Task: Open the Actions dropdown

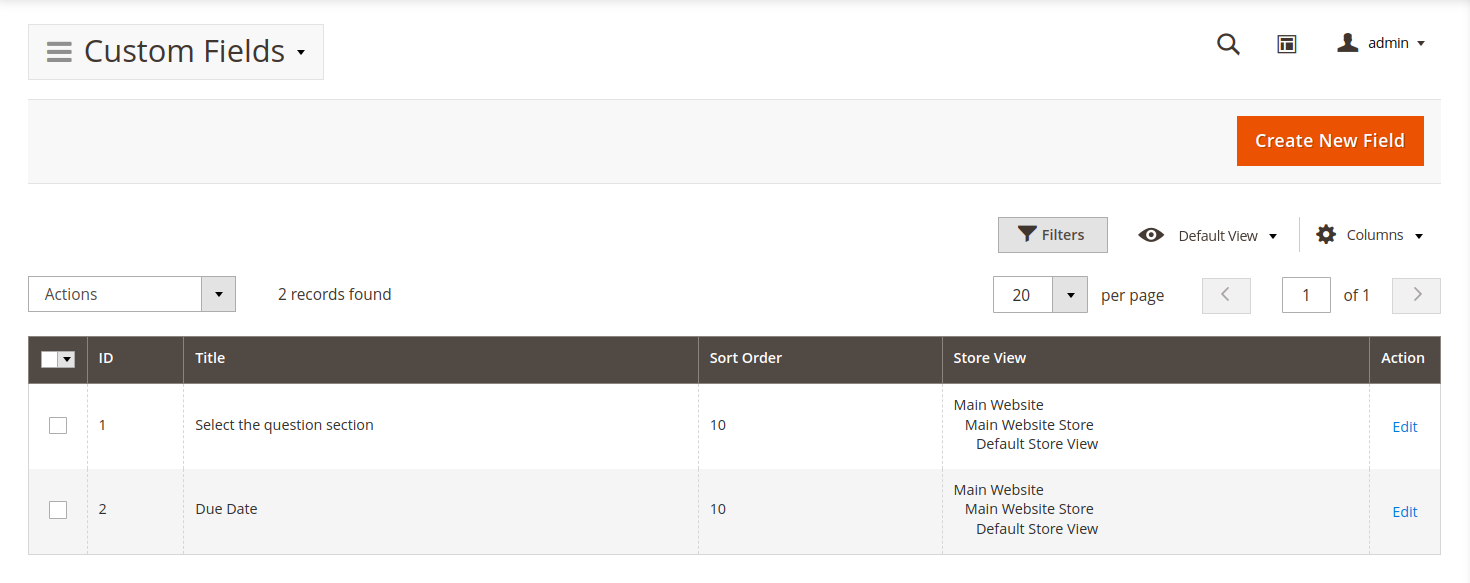Action: (x=131, y=294)
